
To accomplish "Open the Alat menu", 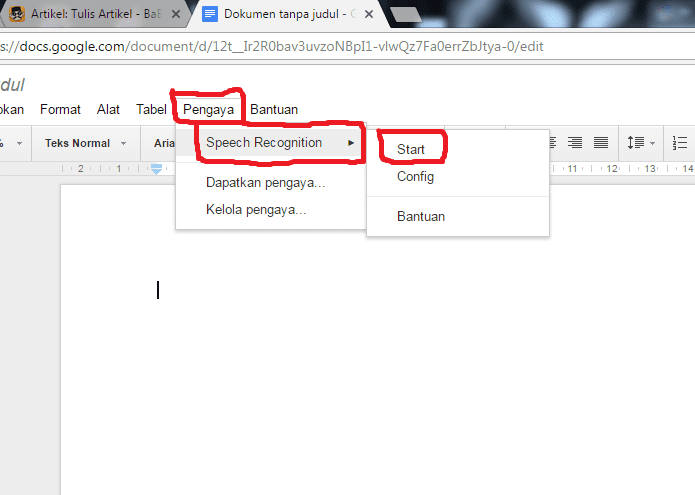I will coord(108,109).
